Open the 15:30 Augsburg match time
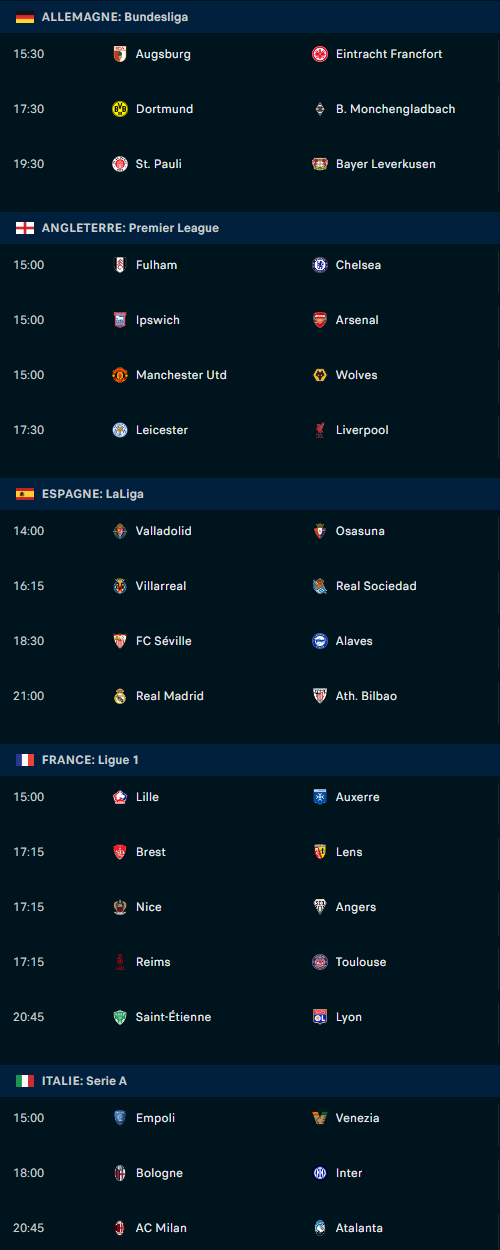 28,54
